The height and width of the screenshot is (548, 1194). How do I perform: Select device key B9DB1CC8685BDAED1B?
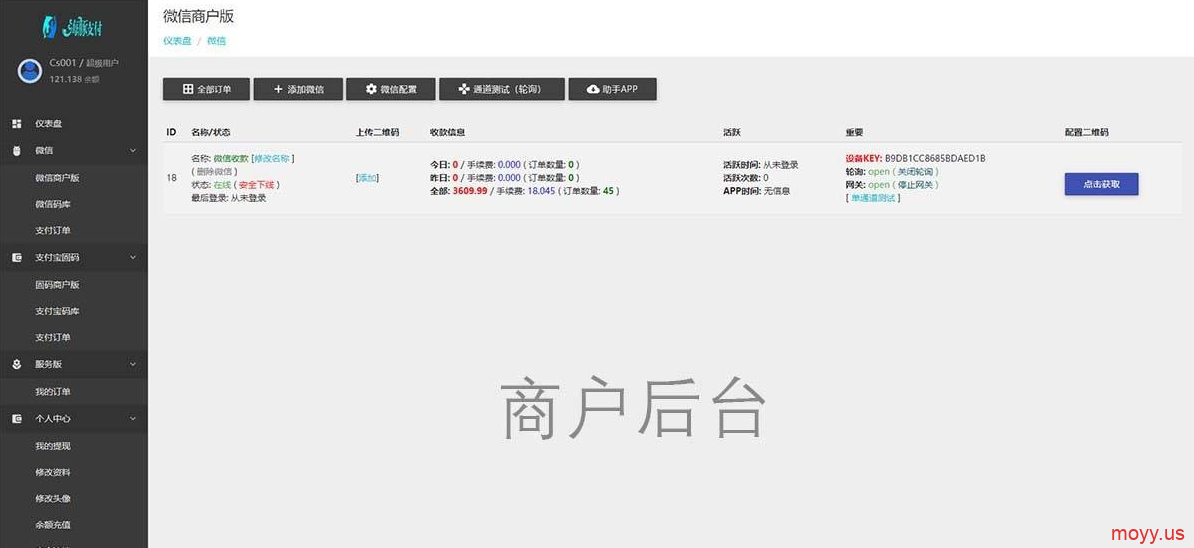click(x=935, y=158)
